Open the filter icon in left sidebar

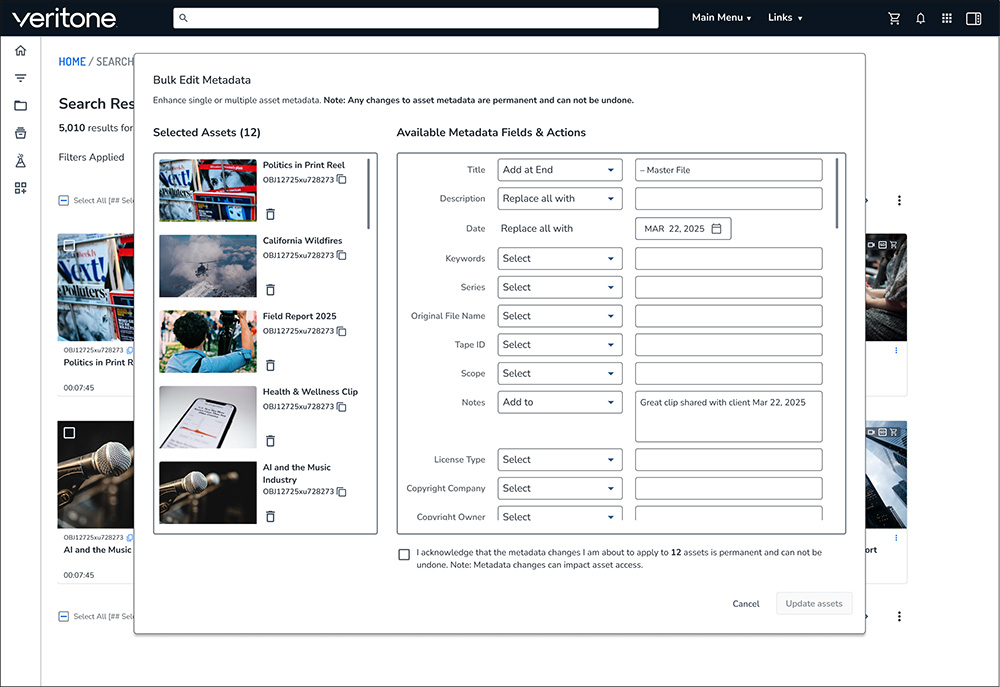coord(20,78)
